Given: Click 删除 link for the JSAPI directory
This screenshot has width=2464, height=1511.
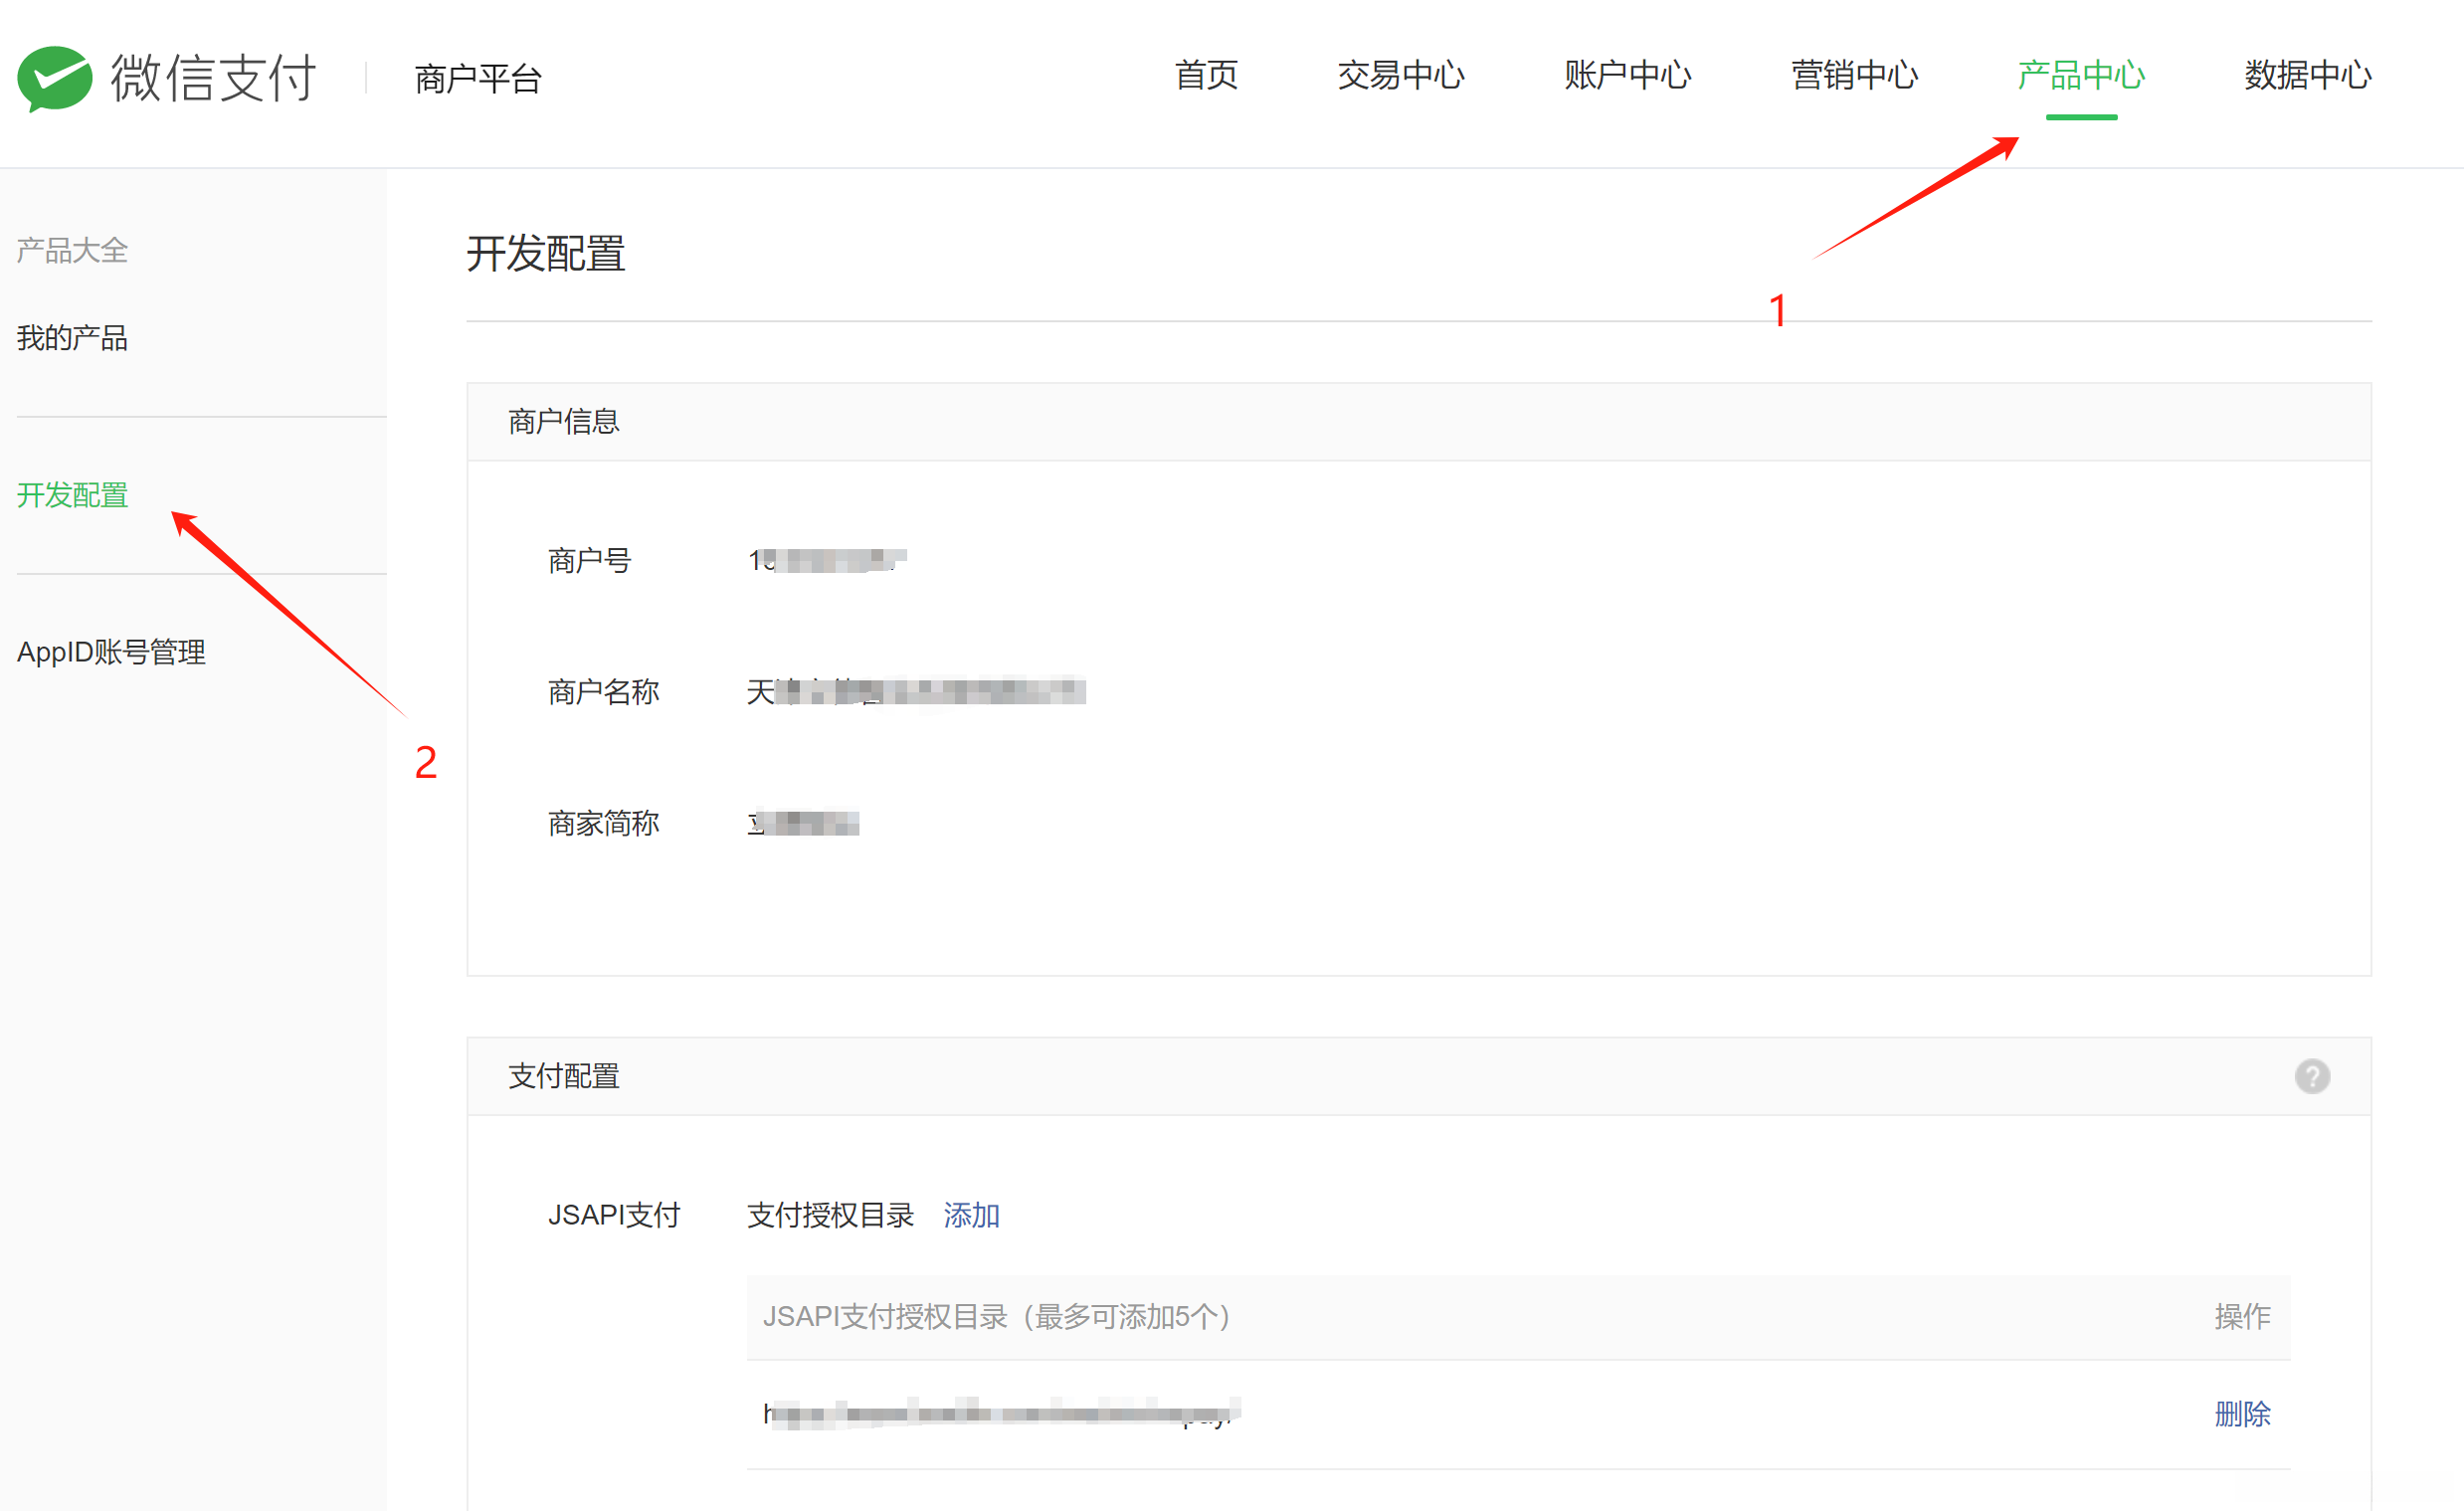Looking at the screenshot, I should 2241,1413.
